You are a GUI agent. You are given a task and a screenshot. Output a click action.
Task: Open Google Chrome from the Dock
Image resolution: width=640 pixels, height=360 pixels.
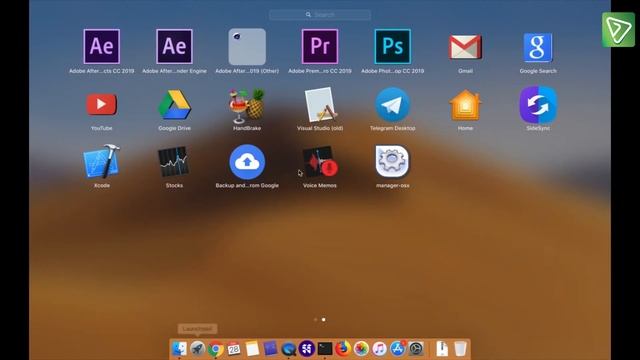216,349
